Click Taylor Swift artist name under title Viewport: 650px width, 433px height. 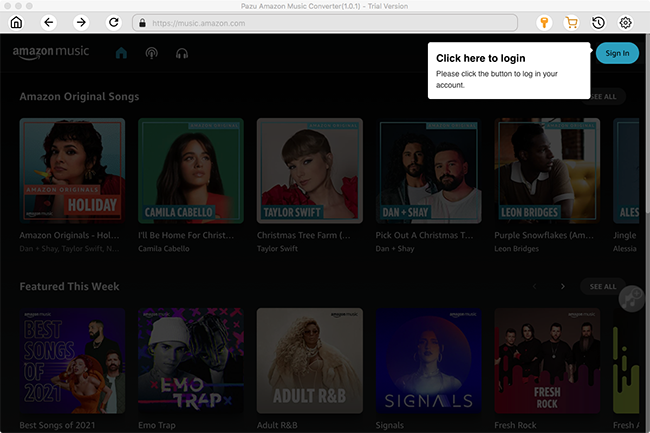pyautogui.click(x=277, y=249)
